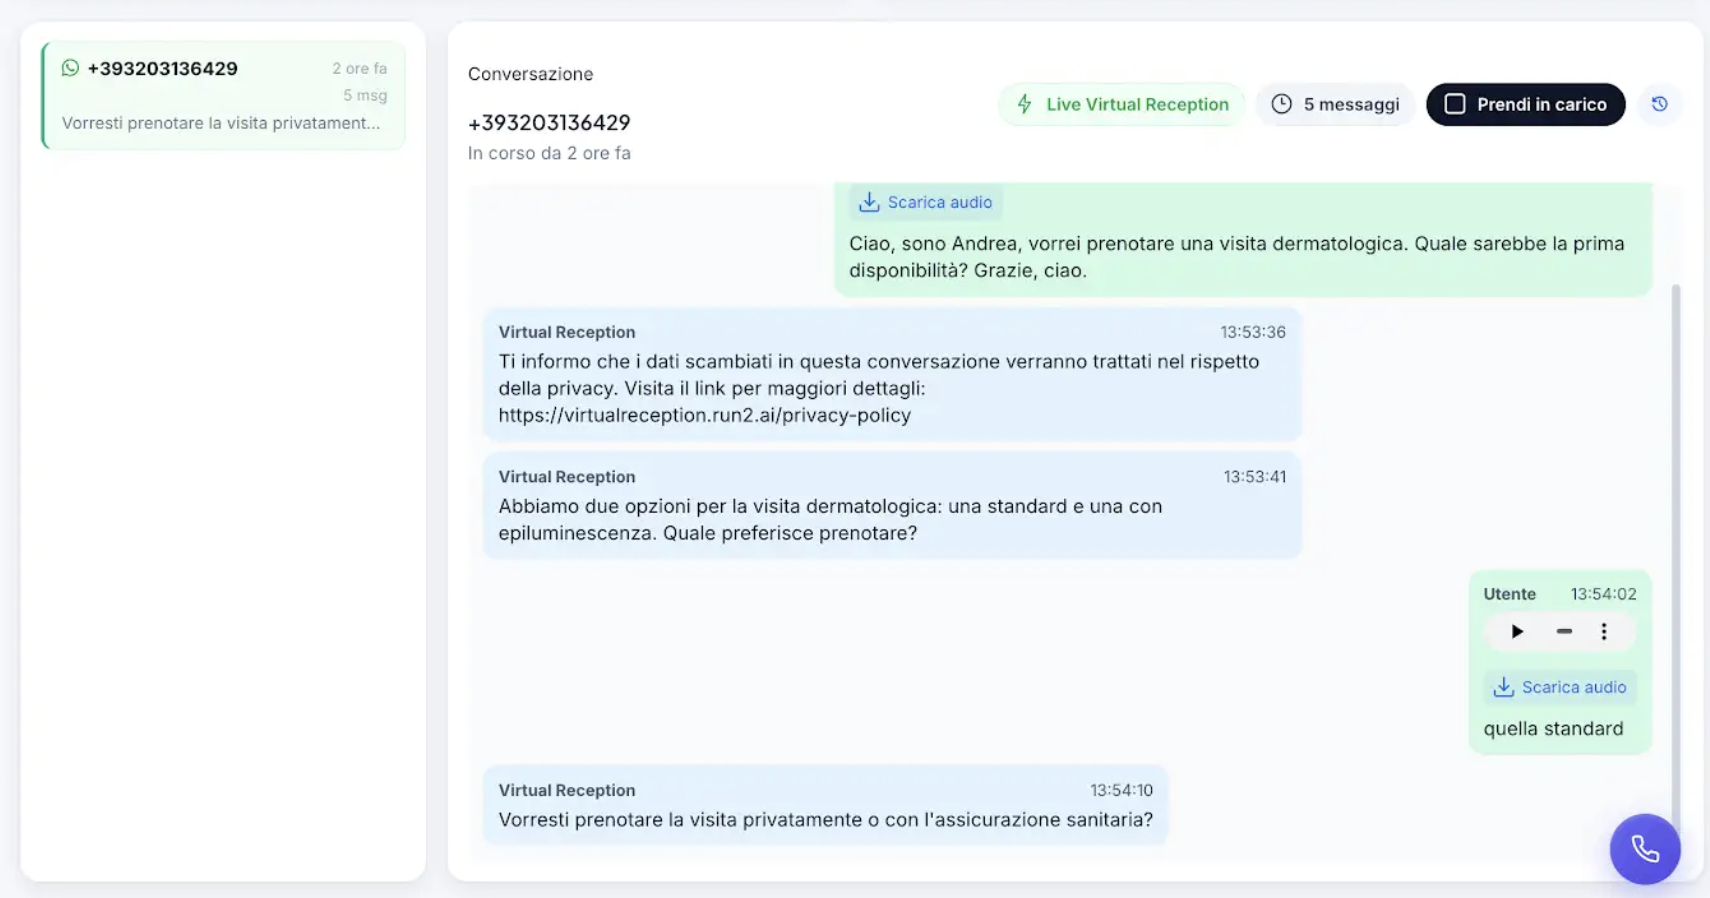
Task: Click the '2 ore fa' time in conversation card
Action: pyautogui.click(x=359, y=68)
